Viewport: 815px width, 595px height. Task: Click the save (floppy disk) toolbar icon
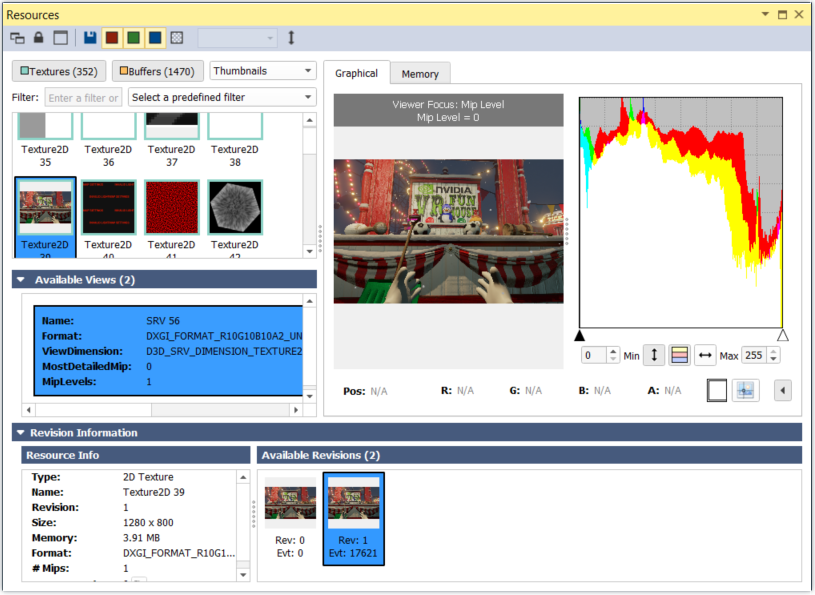coord(91,38)
